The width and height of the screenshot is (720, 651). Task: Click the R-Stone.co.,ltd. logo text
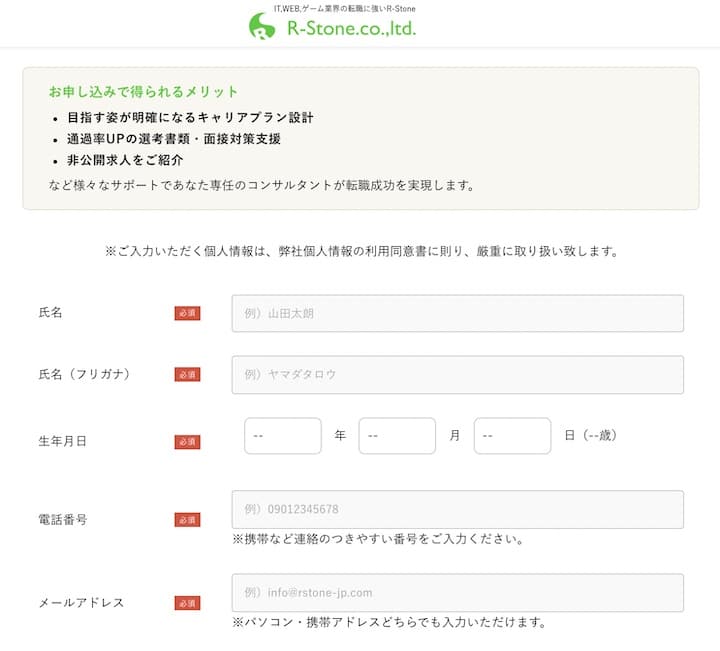click(x=350, y=29)
